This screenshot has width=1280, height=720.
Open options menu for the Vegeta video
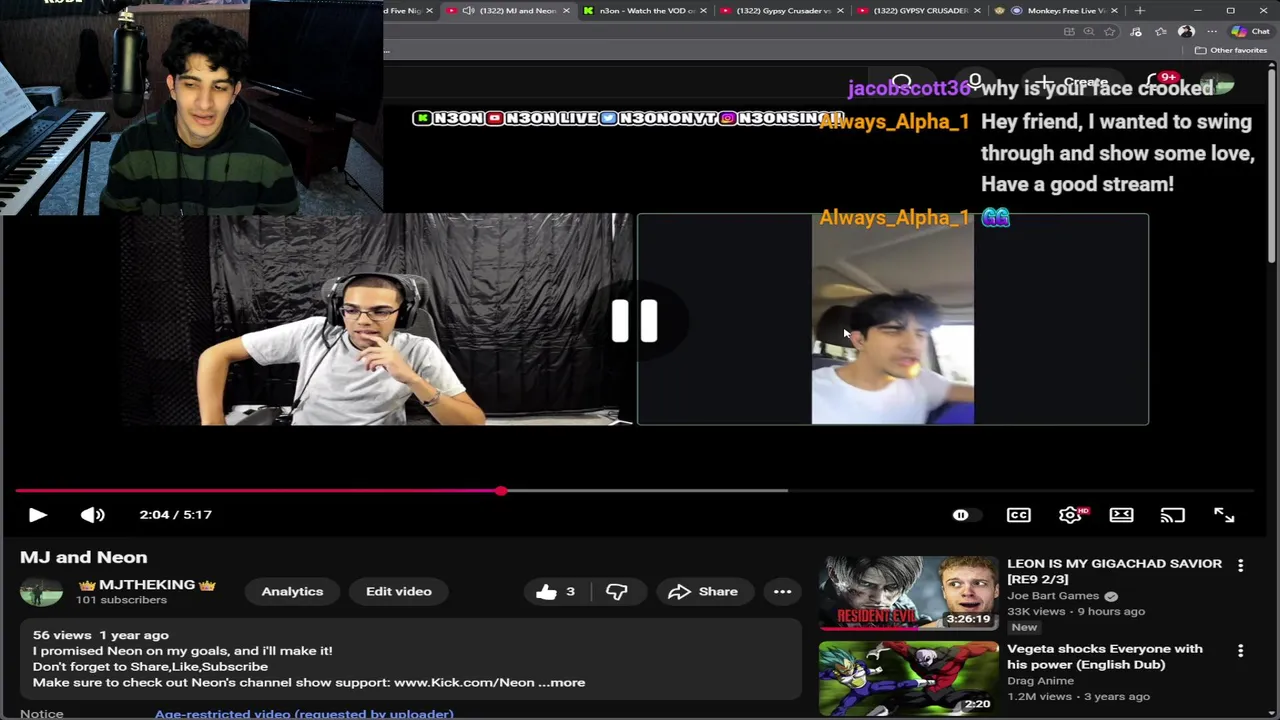tap(1240, 651)
